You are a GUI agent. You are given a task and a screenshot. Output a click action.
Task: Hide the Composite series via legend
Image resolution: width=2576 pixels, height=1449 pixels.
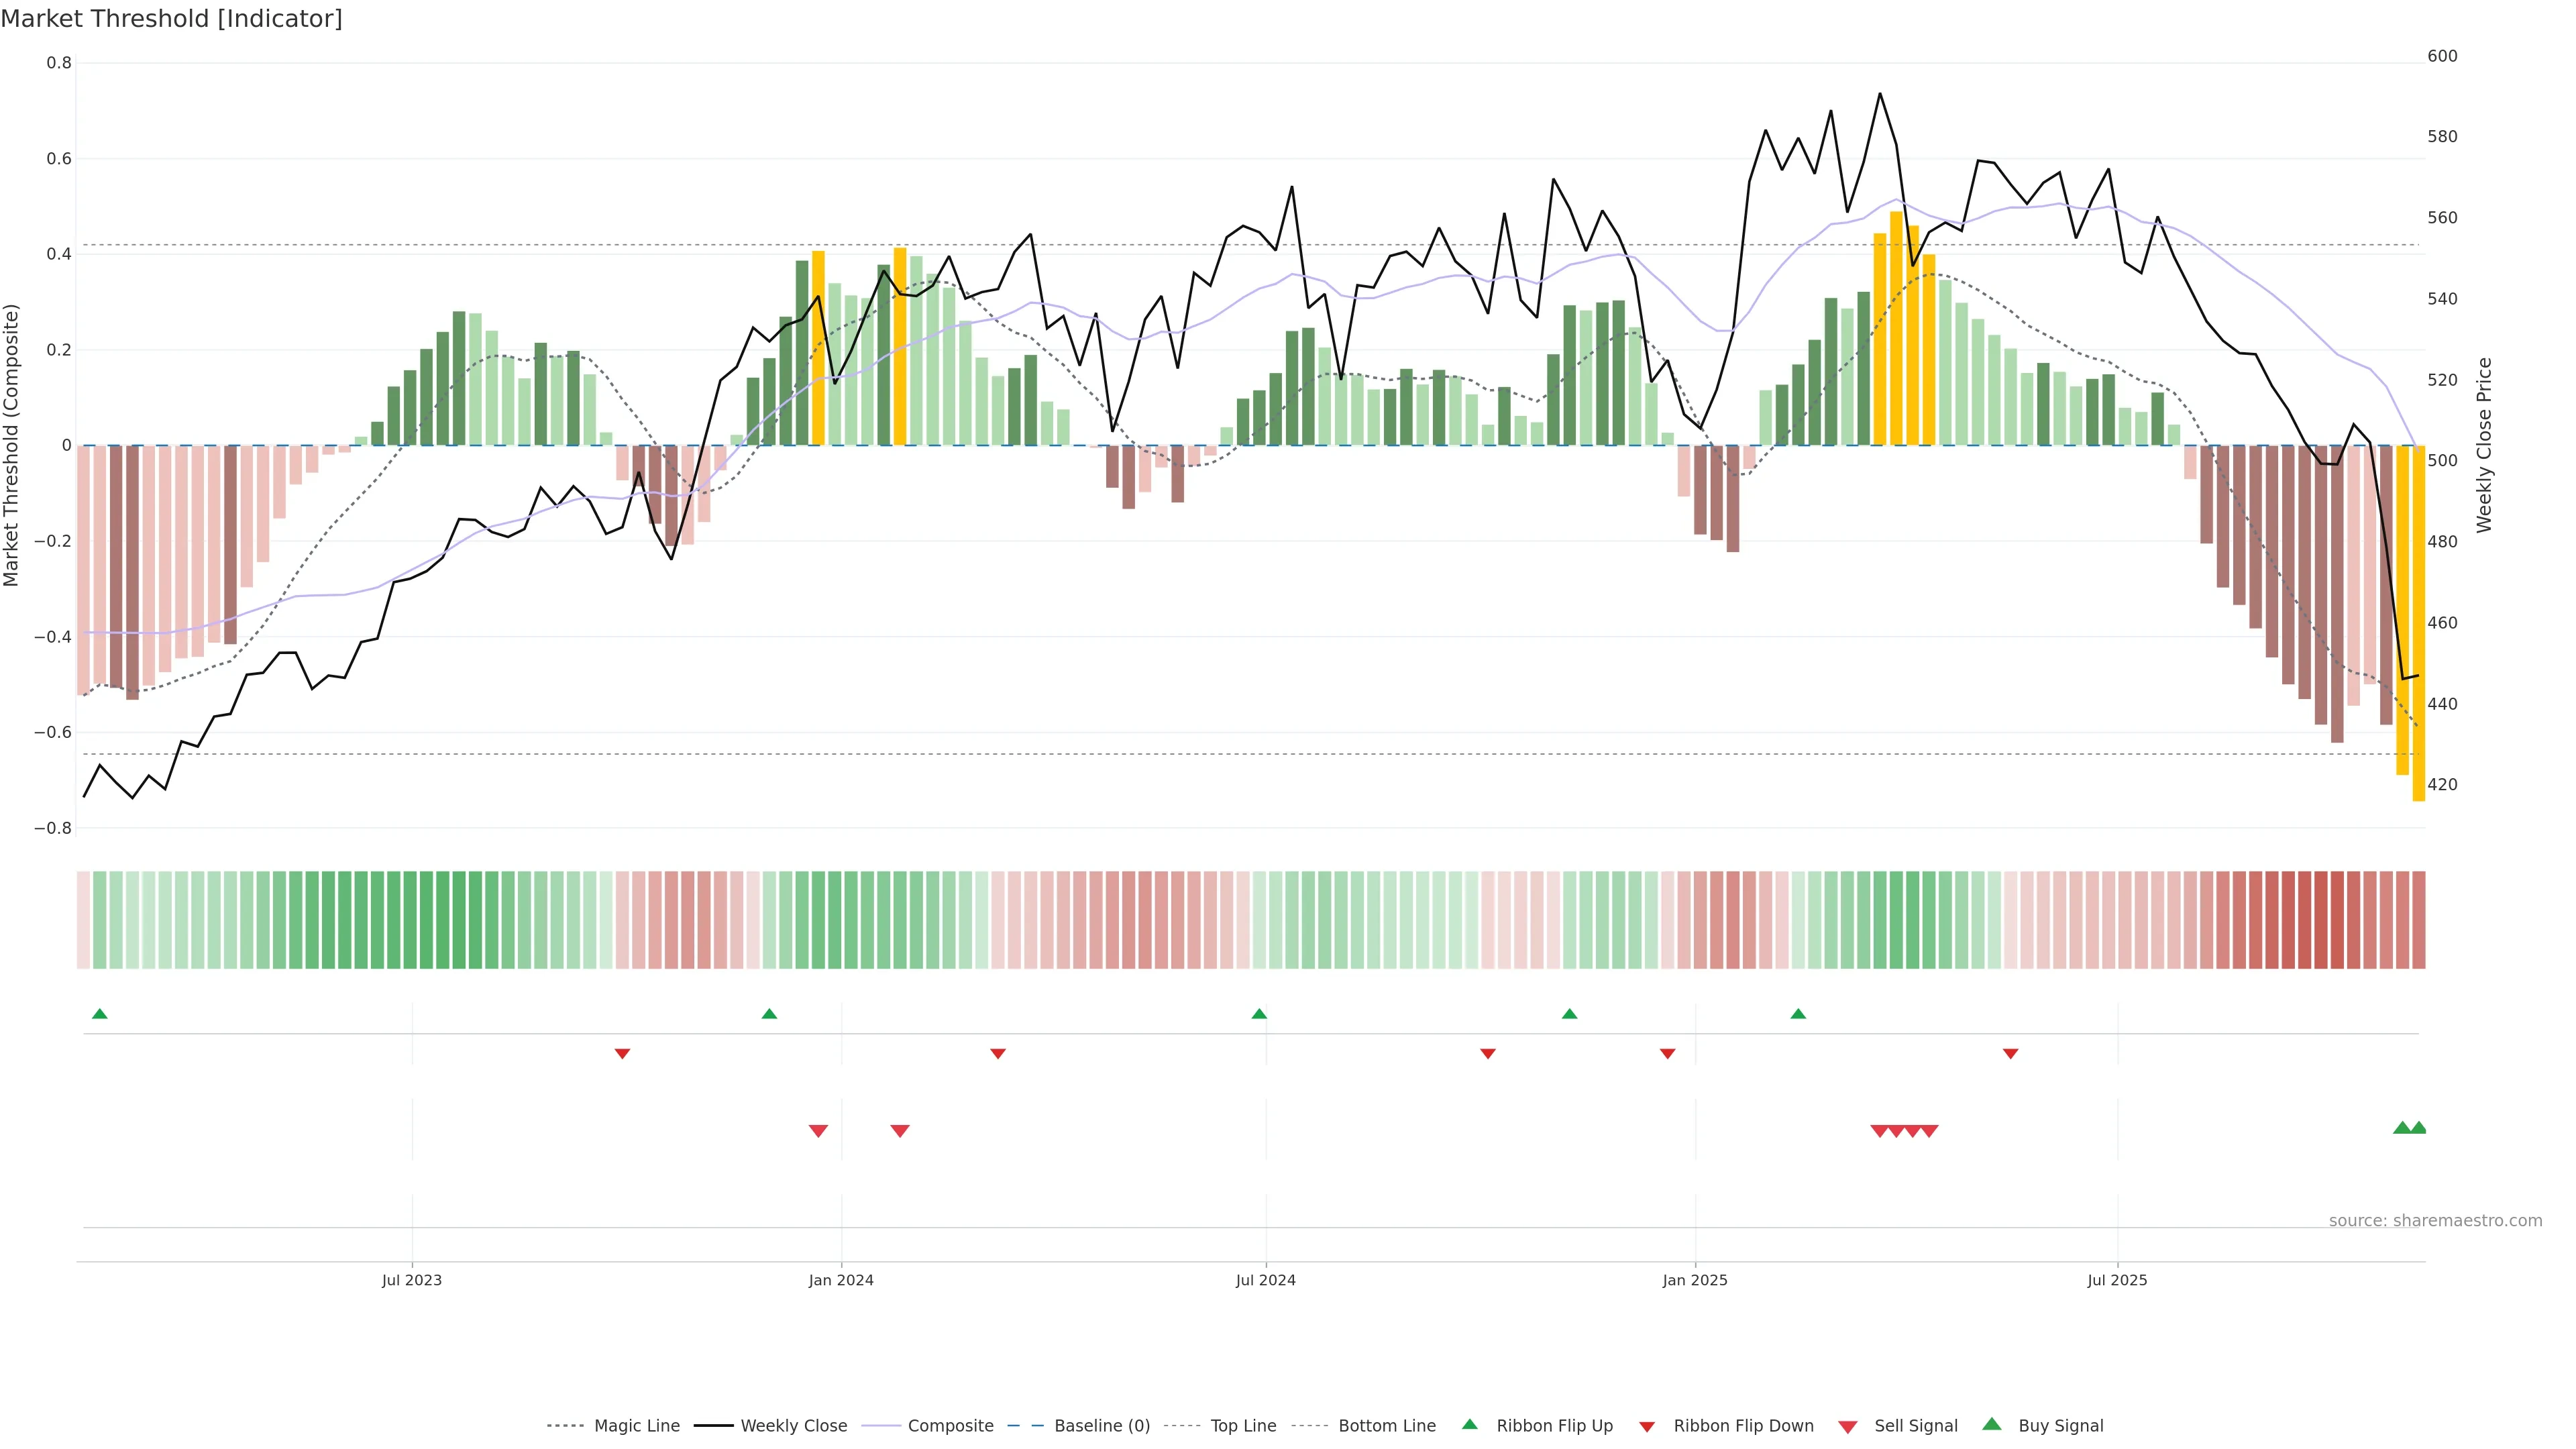[950, 1425]
